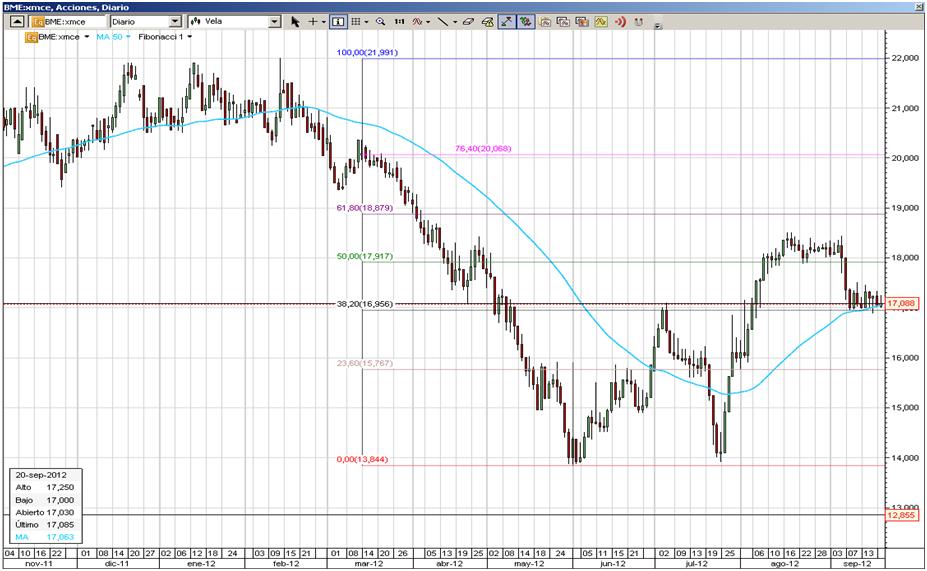This screenshot has height=571, width=927.
Task: Click the 14,000 price scale label
Action: coord(904,458)
